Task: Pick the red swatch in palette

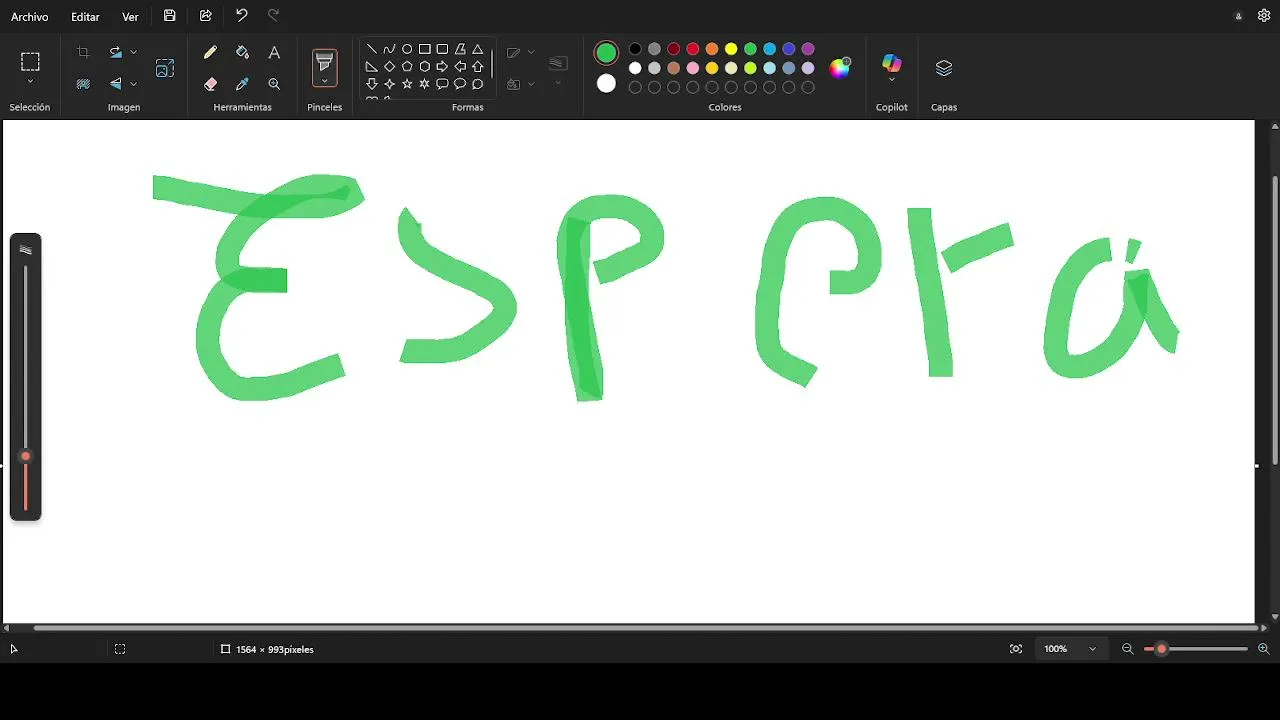Action: pos(693,49)
